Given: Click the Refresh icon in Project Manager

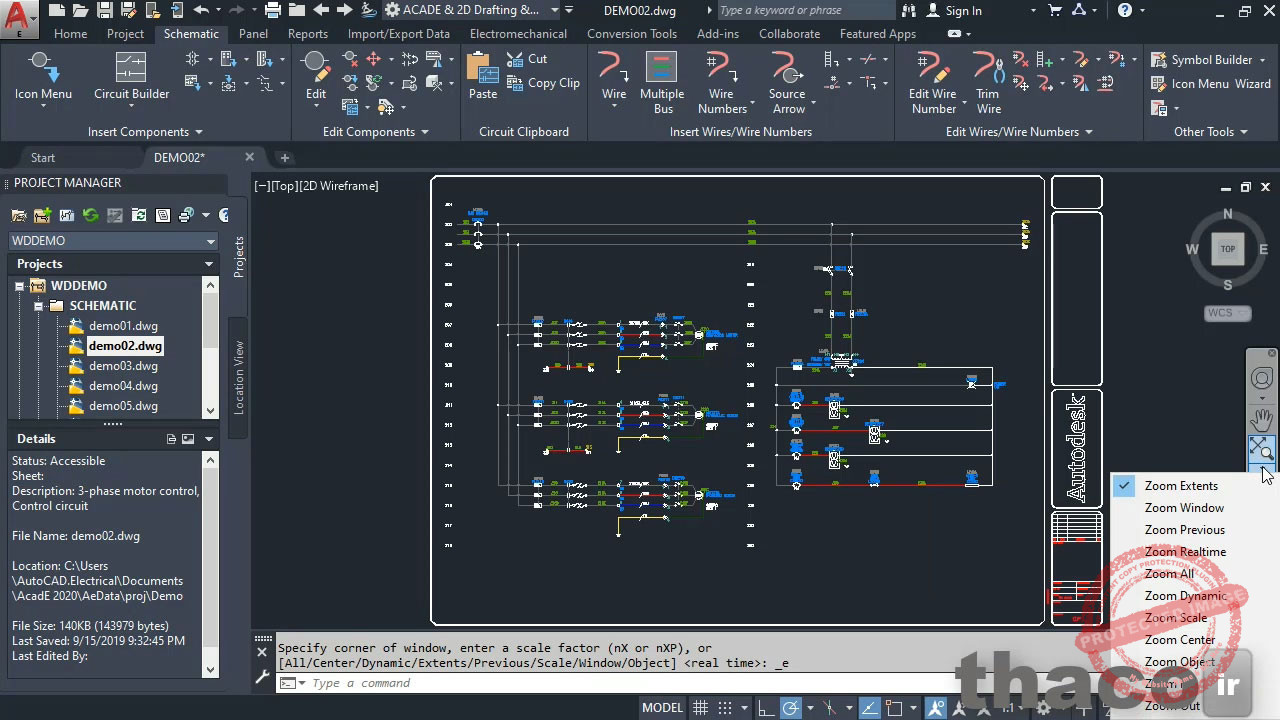Looking at the screenshot, I should pos(90,215).
